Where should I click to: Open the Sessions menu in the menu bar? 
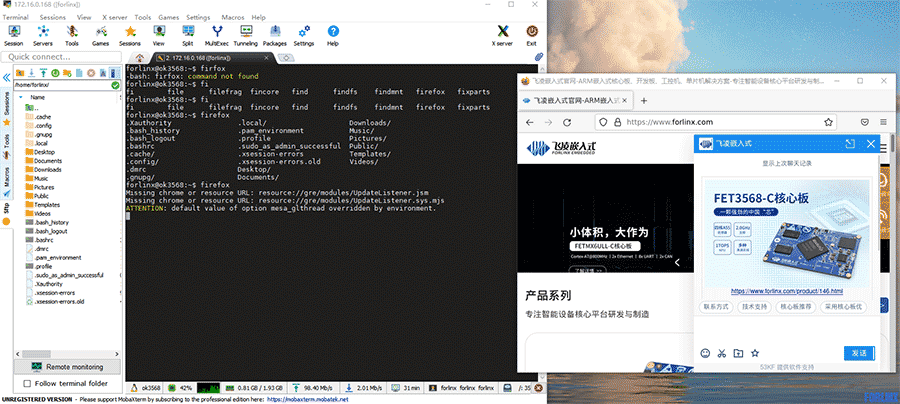click(53, 17)
